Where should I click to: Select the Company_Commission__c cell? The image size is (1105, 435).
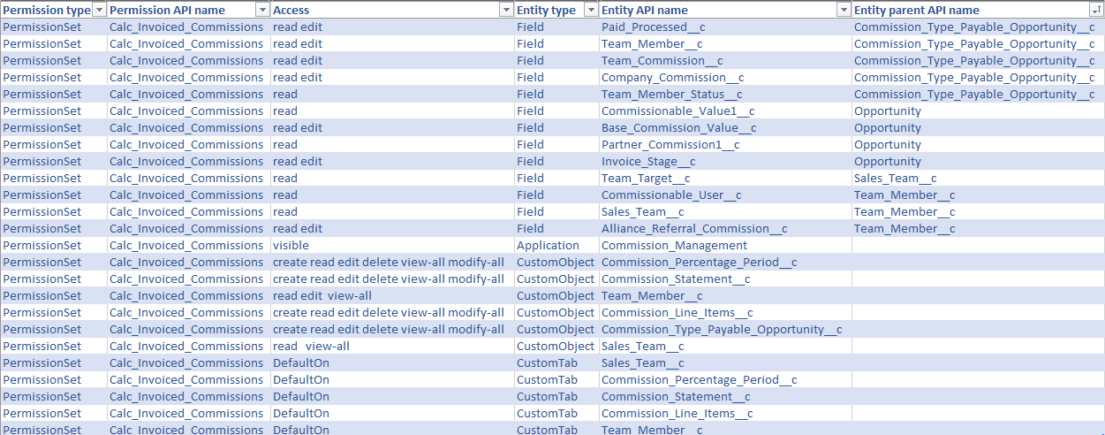pyautogui.click(x=672, y=77)
